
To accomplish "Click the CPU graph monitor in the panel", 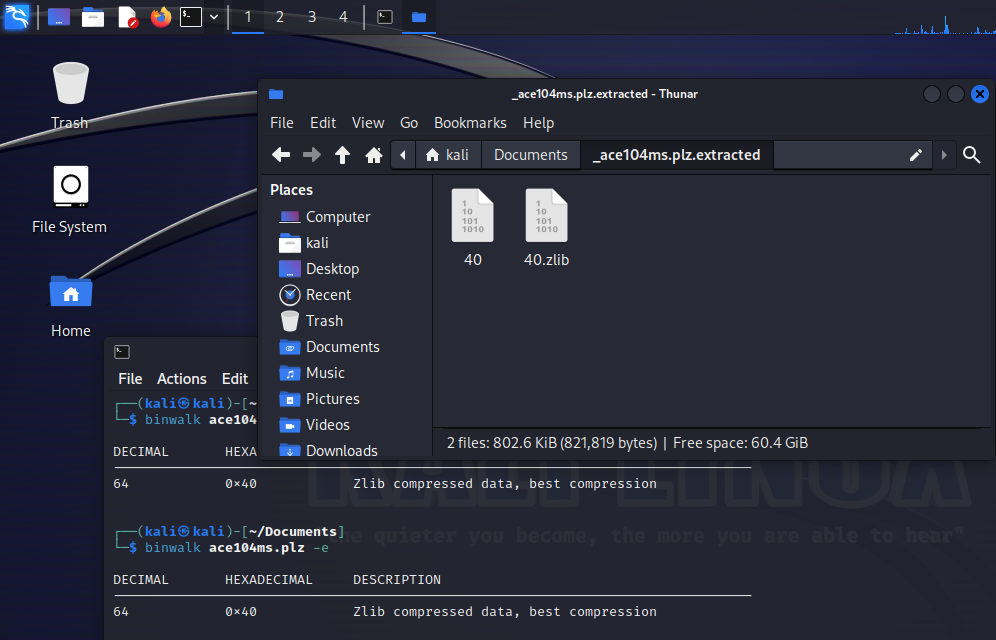I will coord(944,23).
